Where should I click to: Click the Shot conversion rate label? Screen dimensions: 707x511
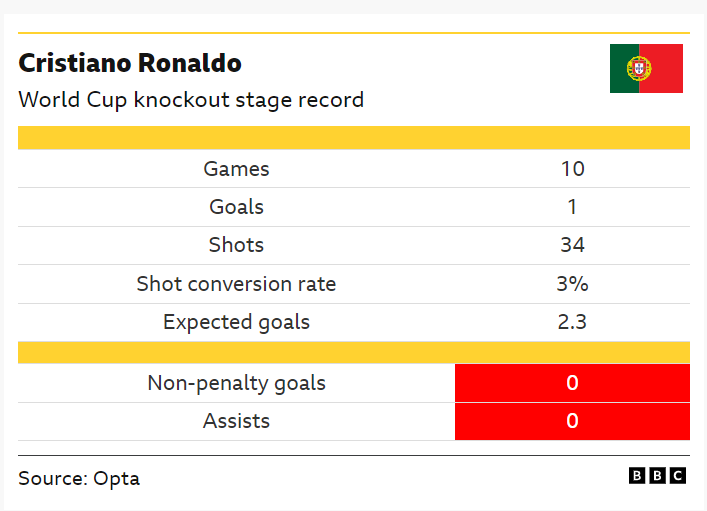pos(236,284)
